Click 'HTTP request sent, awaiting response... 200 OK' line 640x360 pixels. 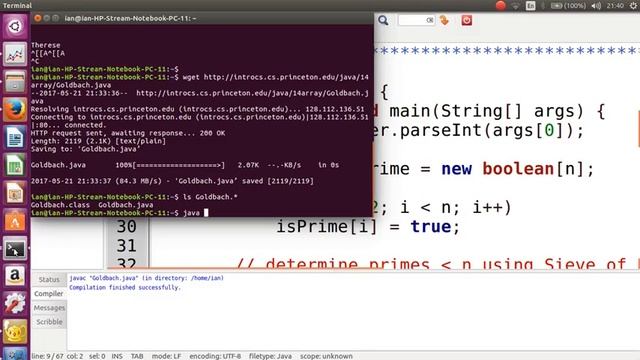point(128,133)
